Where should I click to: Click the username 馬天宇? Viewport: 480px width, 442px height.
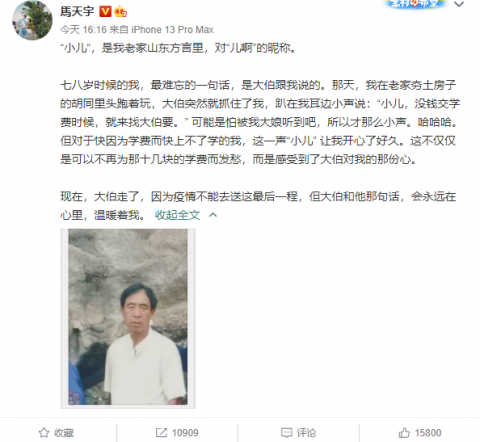pyautogui.click(x=77, y=11)
